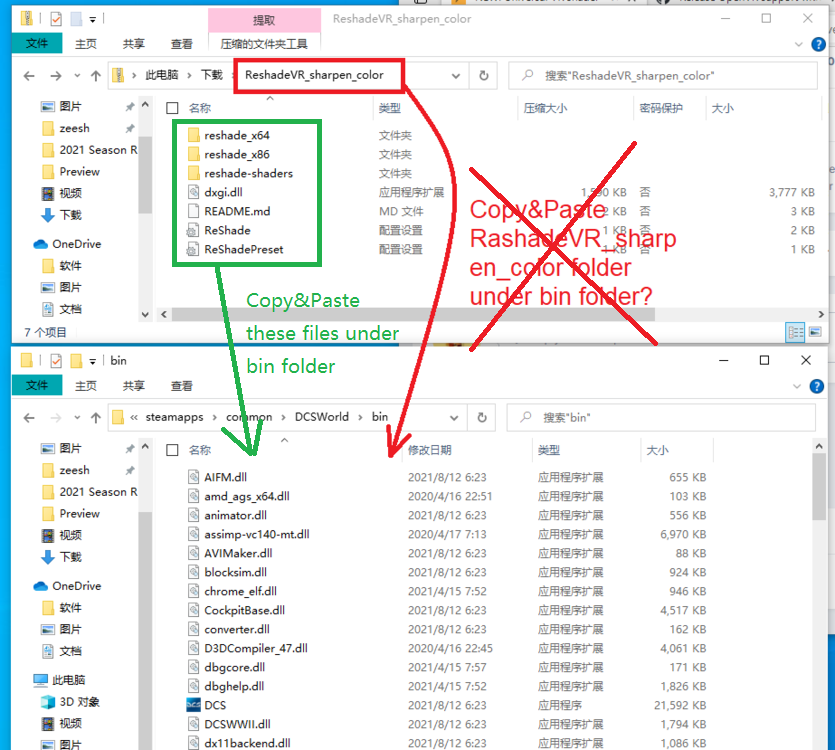Sort by 修改日期 column in bin window
The image size is (835, 750).
(430, 450)
